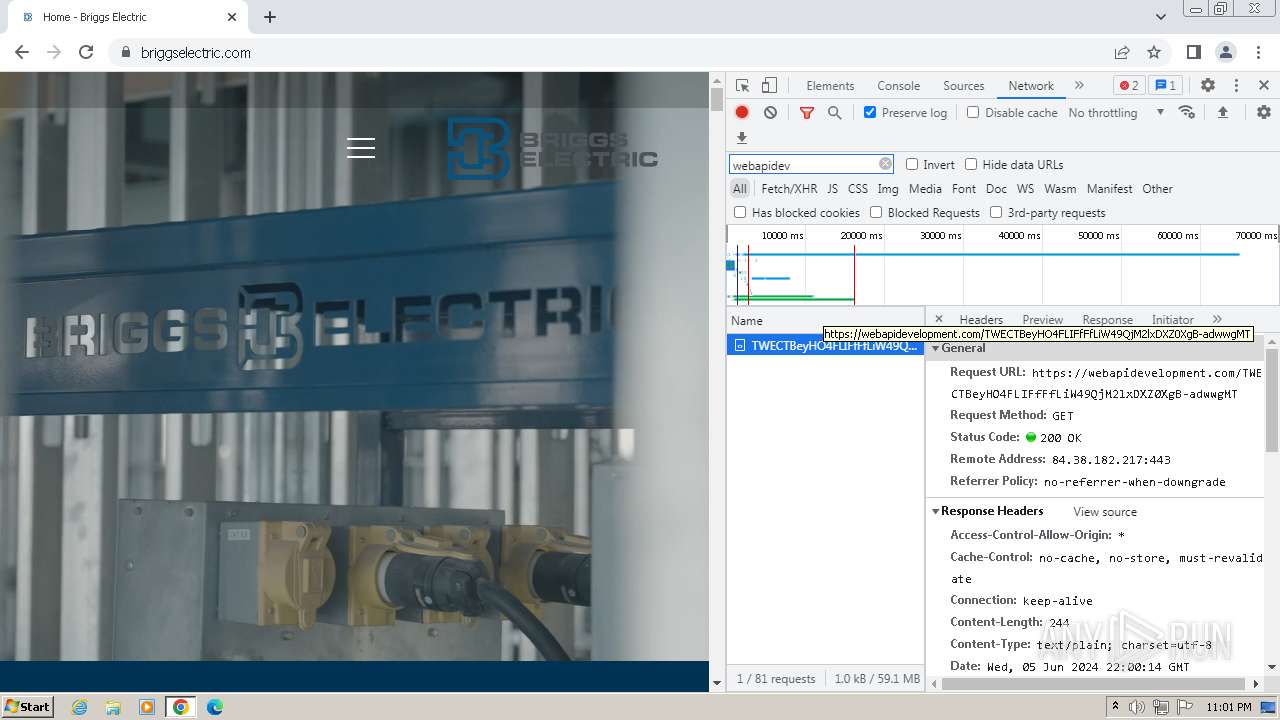
Task: Open network settings gear icon
Action: [1264, 112]
